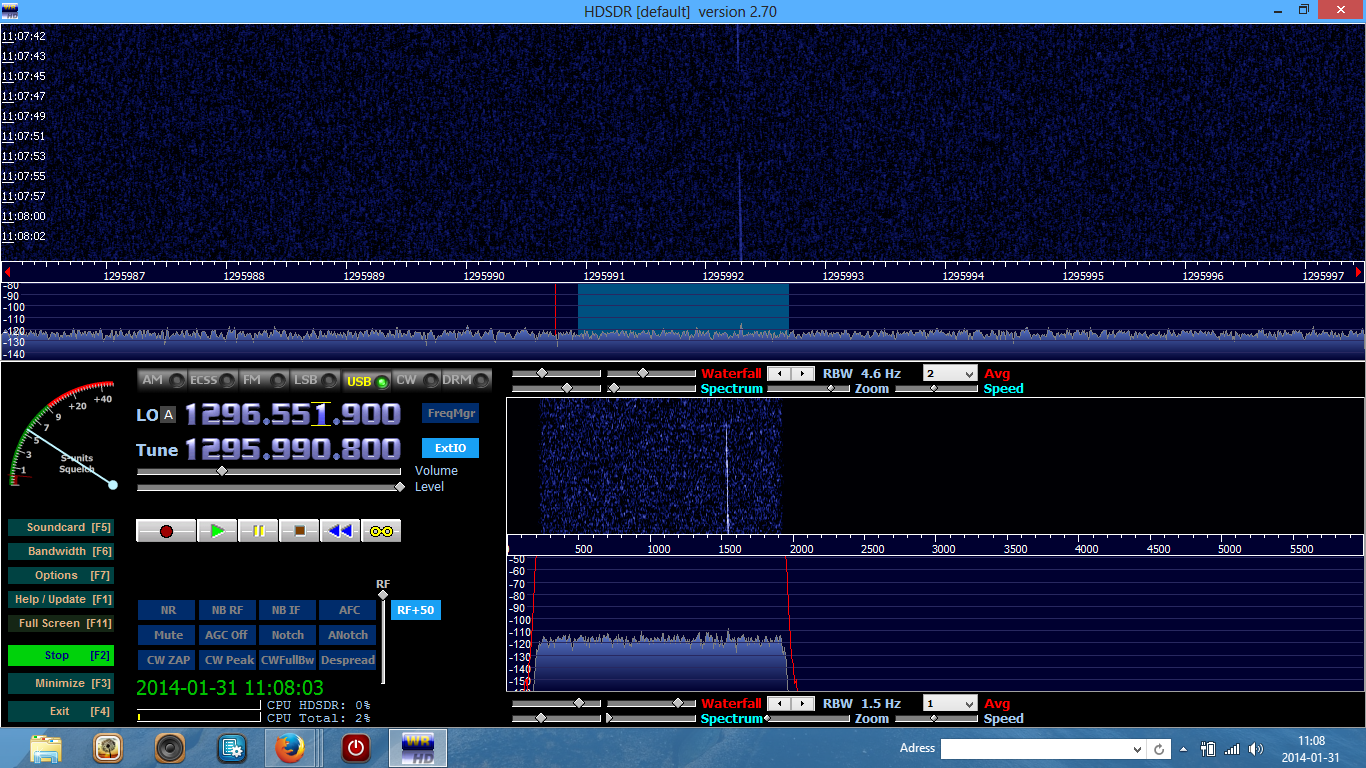Screen dimensions: 1366x768
Task: Click the Minimize [F3] button
Action: point(60,683)
